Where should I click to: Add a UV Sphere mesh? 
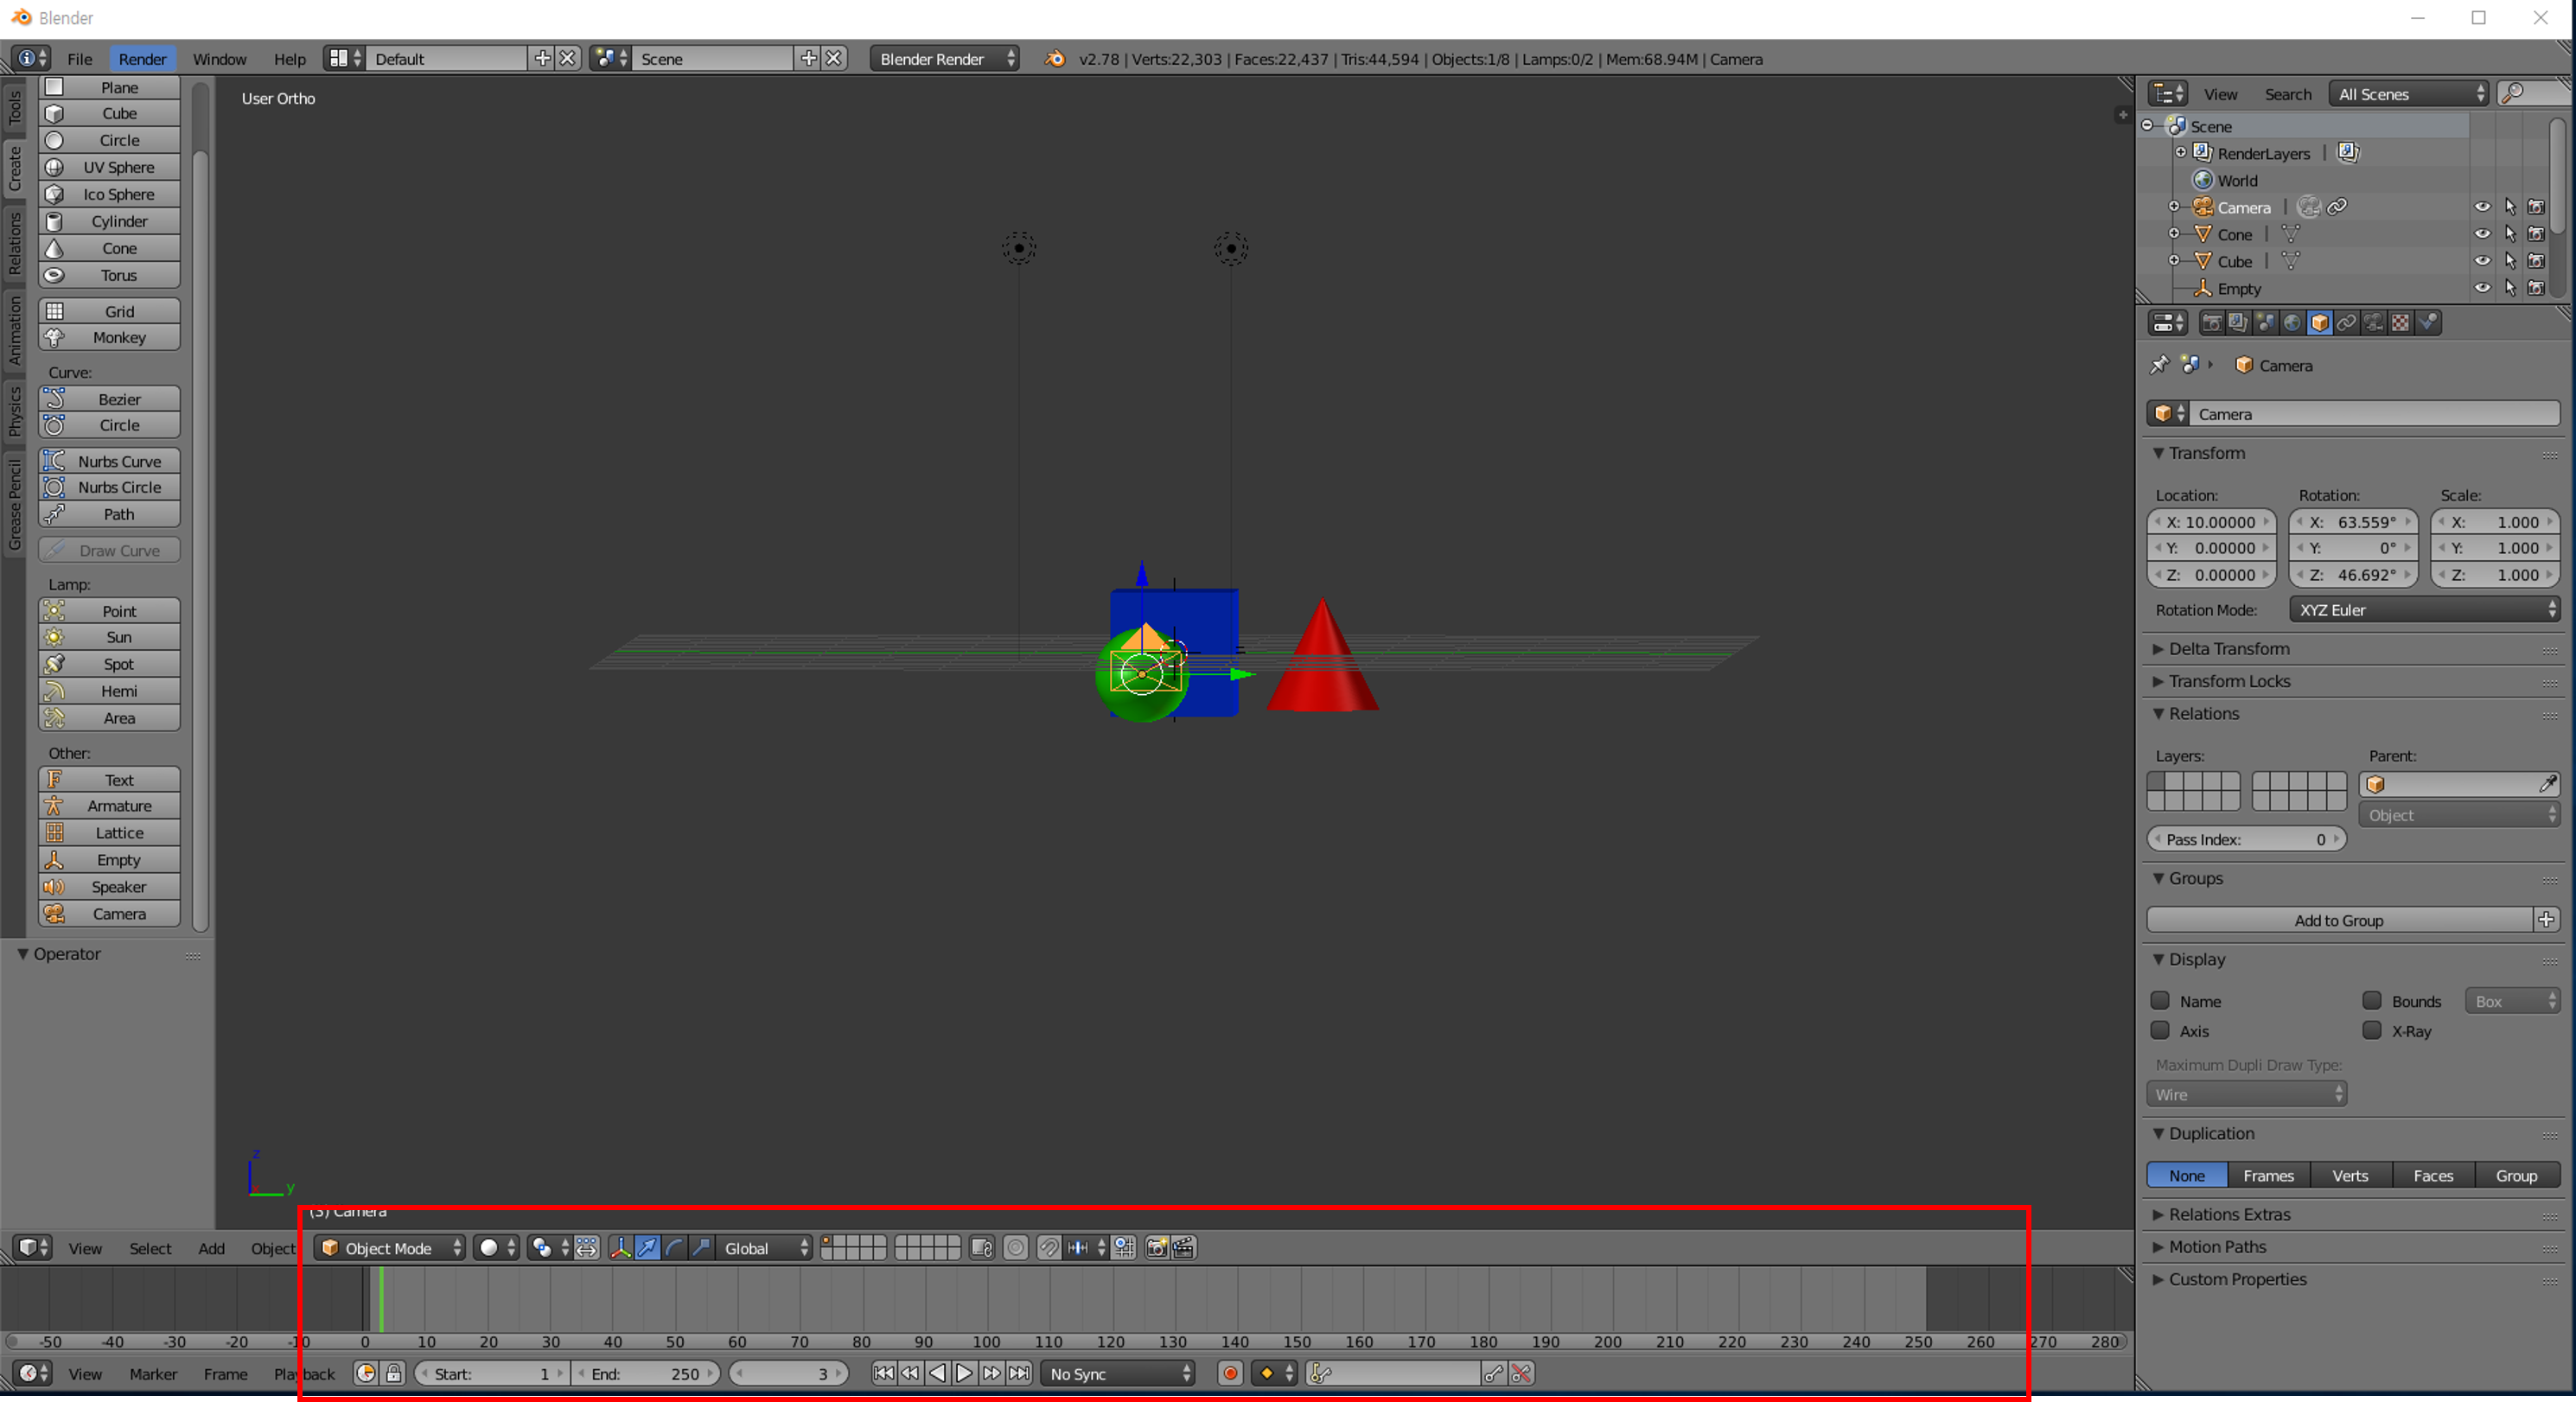point(110,167)
